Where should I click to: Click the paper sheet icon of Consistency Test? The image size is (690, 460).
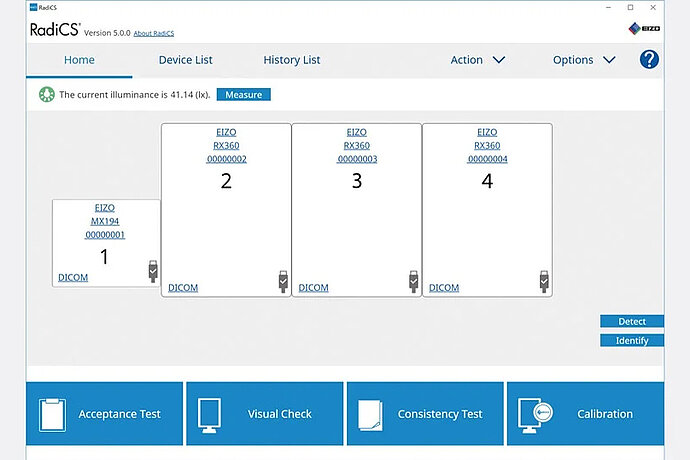click(370, 415)
